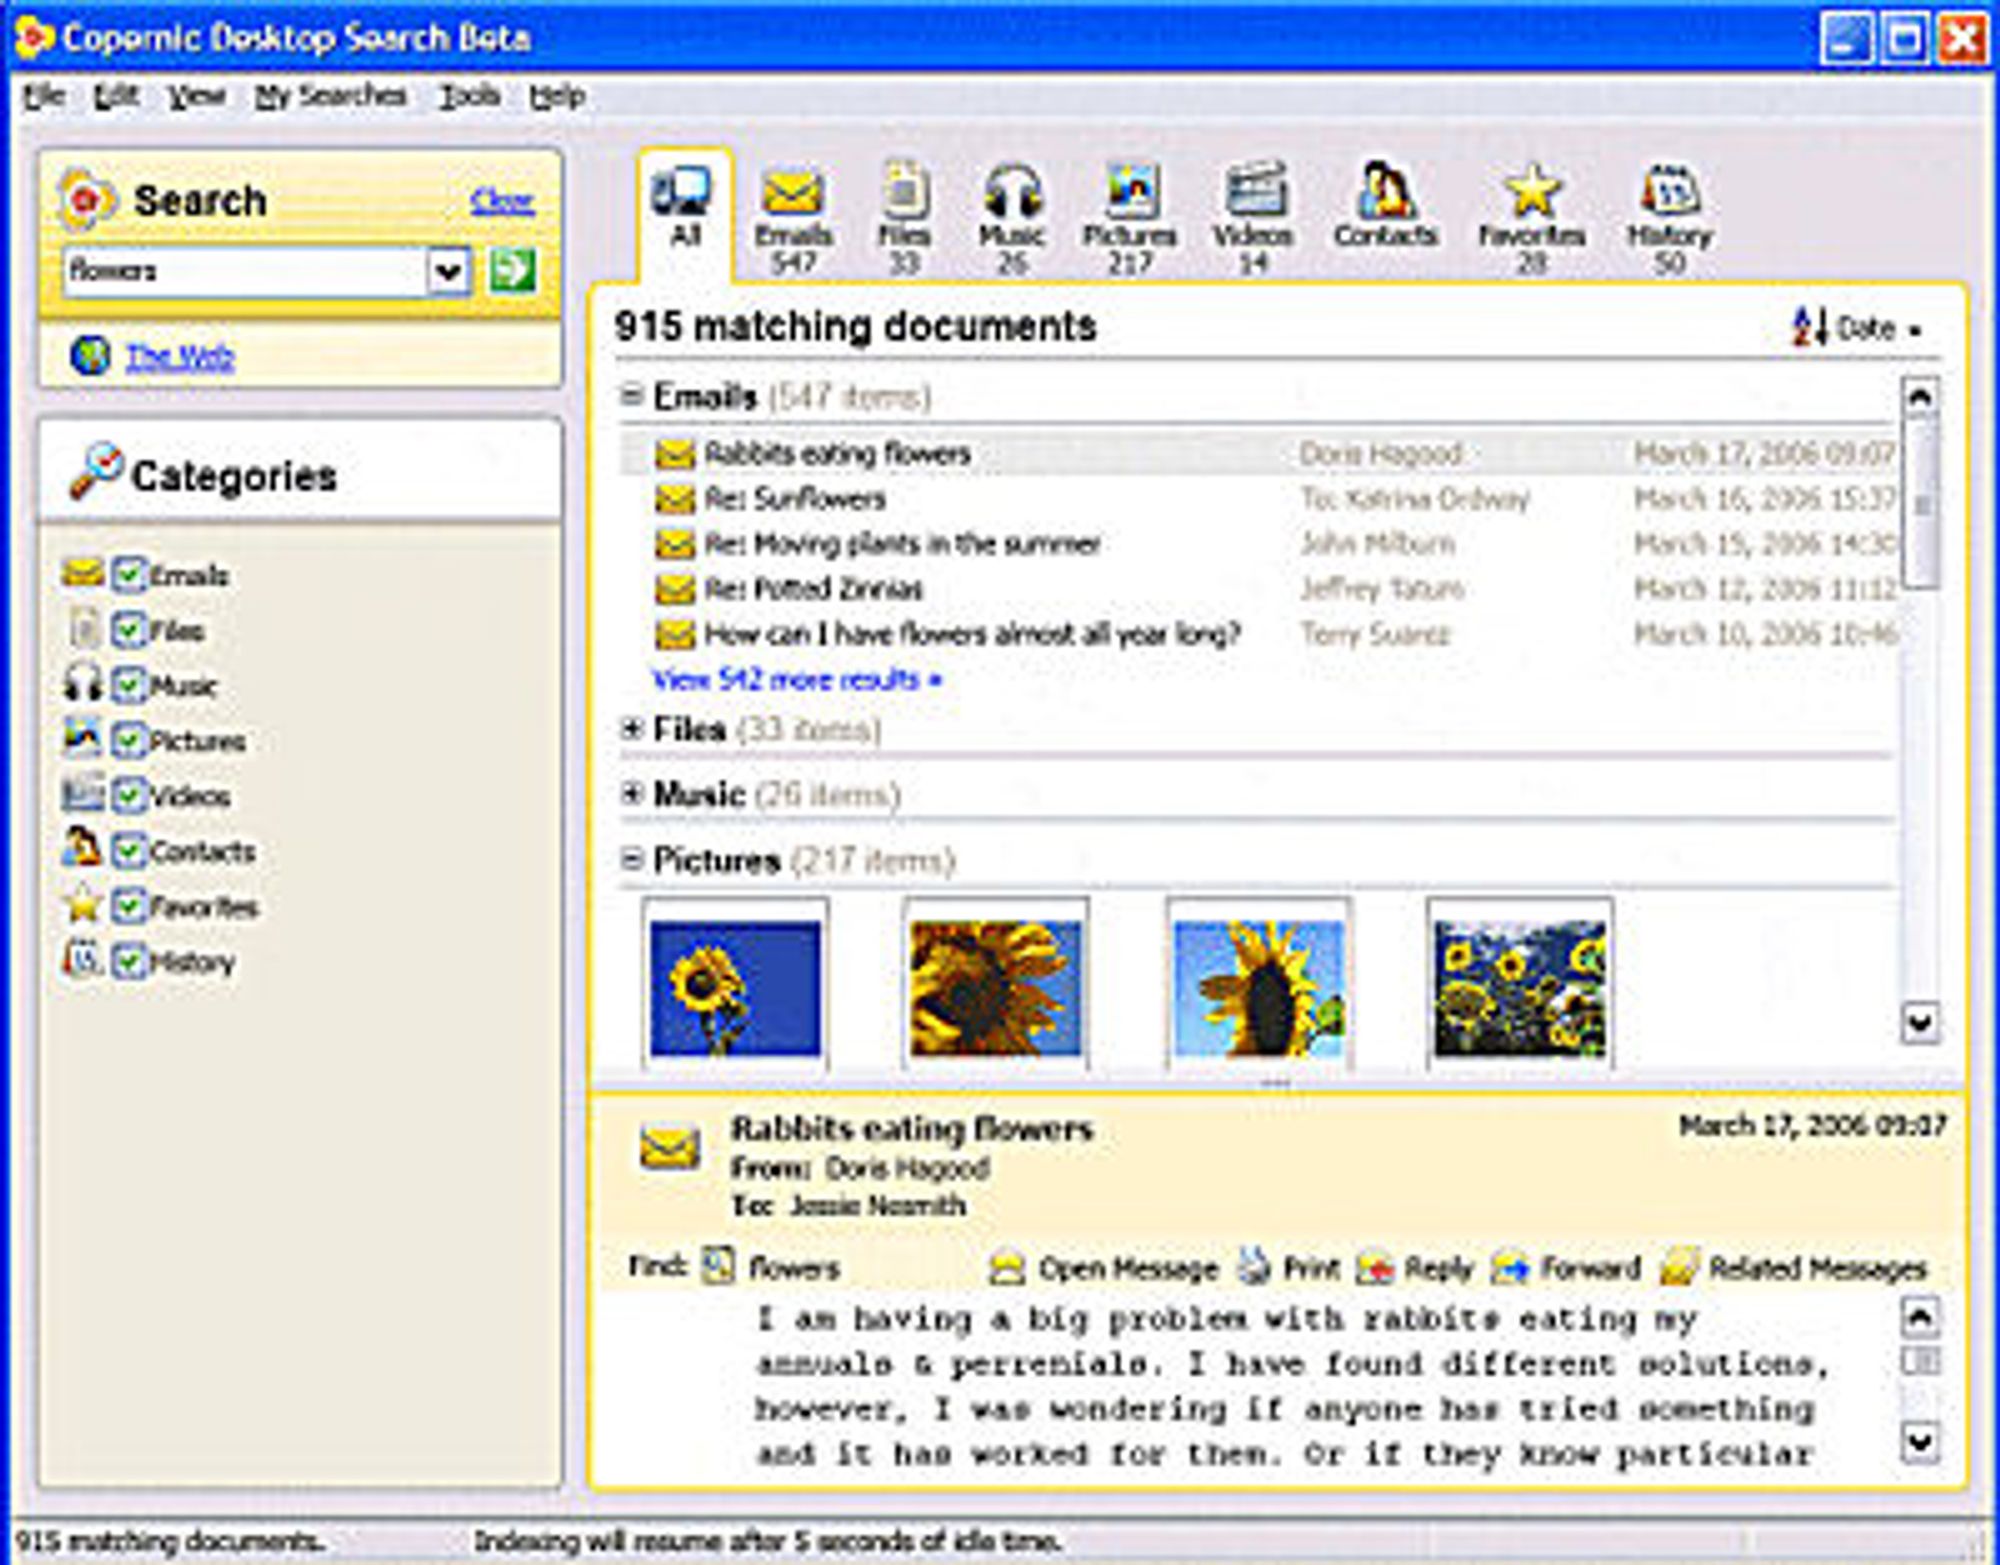Click the Clear link in Search panel

[502, 201]
